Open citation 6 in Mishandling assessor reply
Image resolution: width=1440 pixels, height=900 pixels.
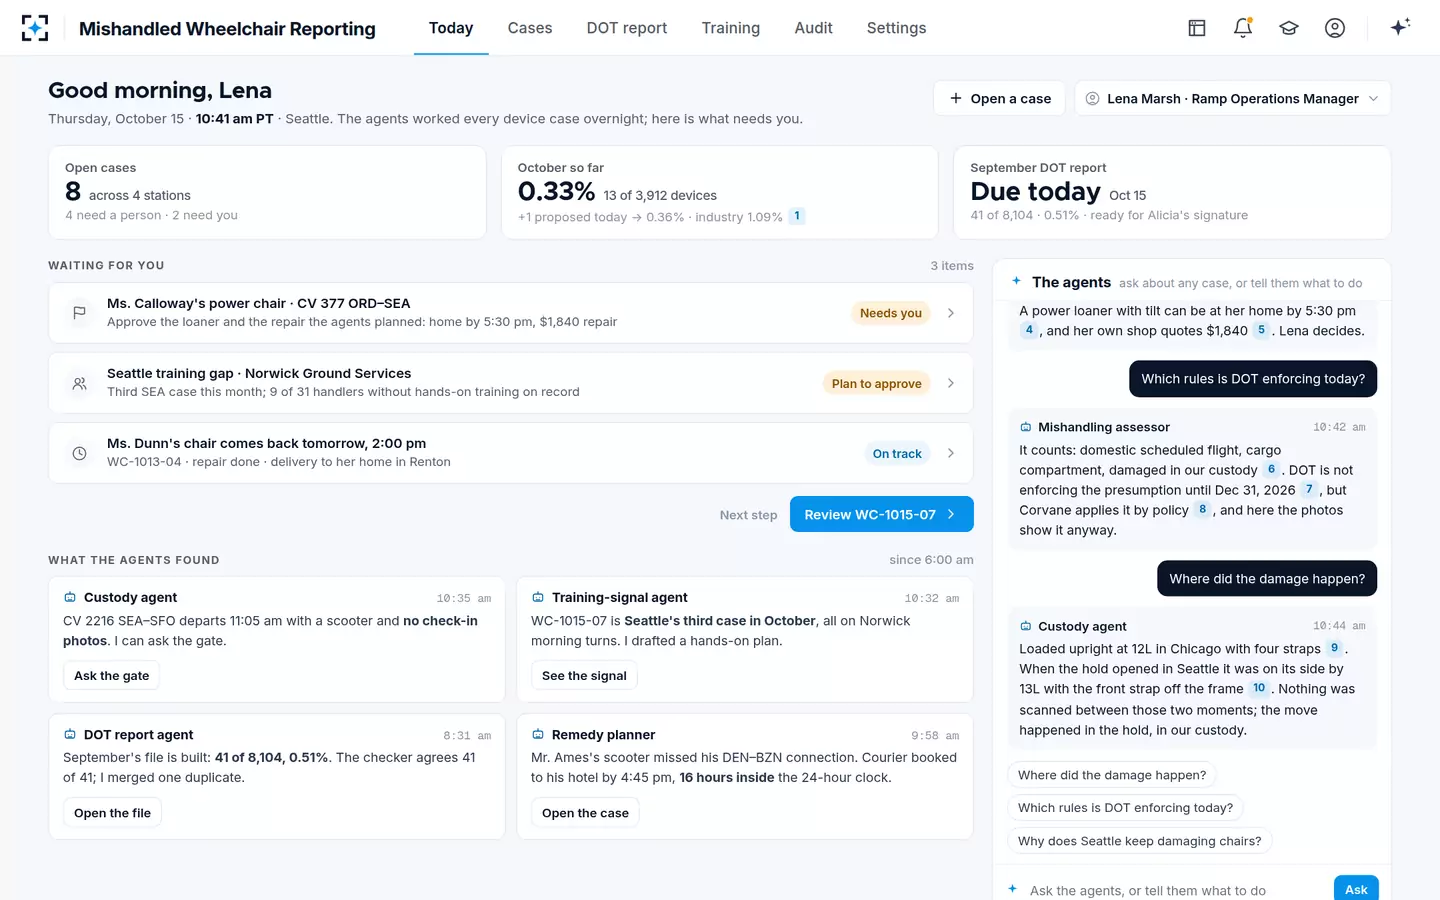(x=1271, y=469)
